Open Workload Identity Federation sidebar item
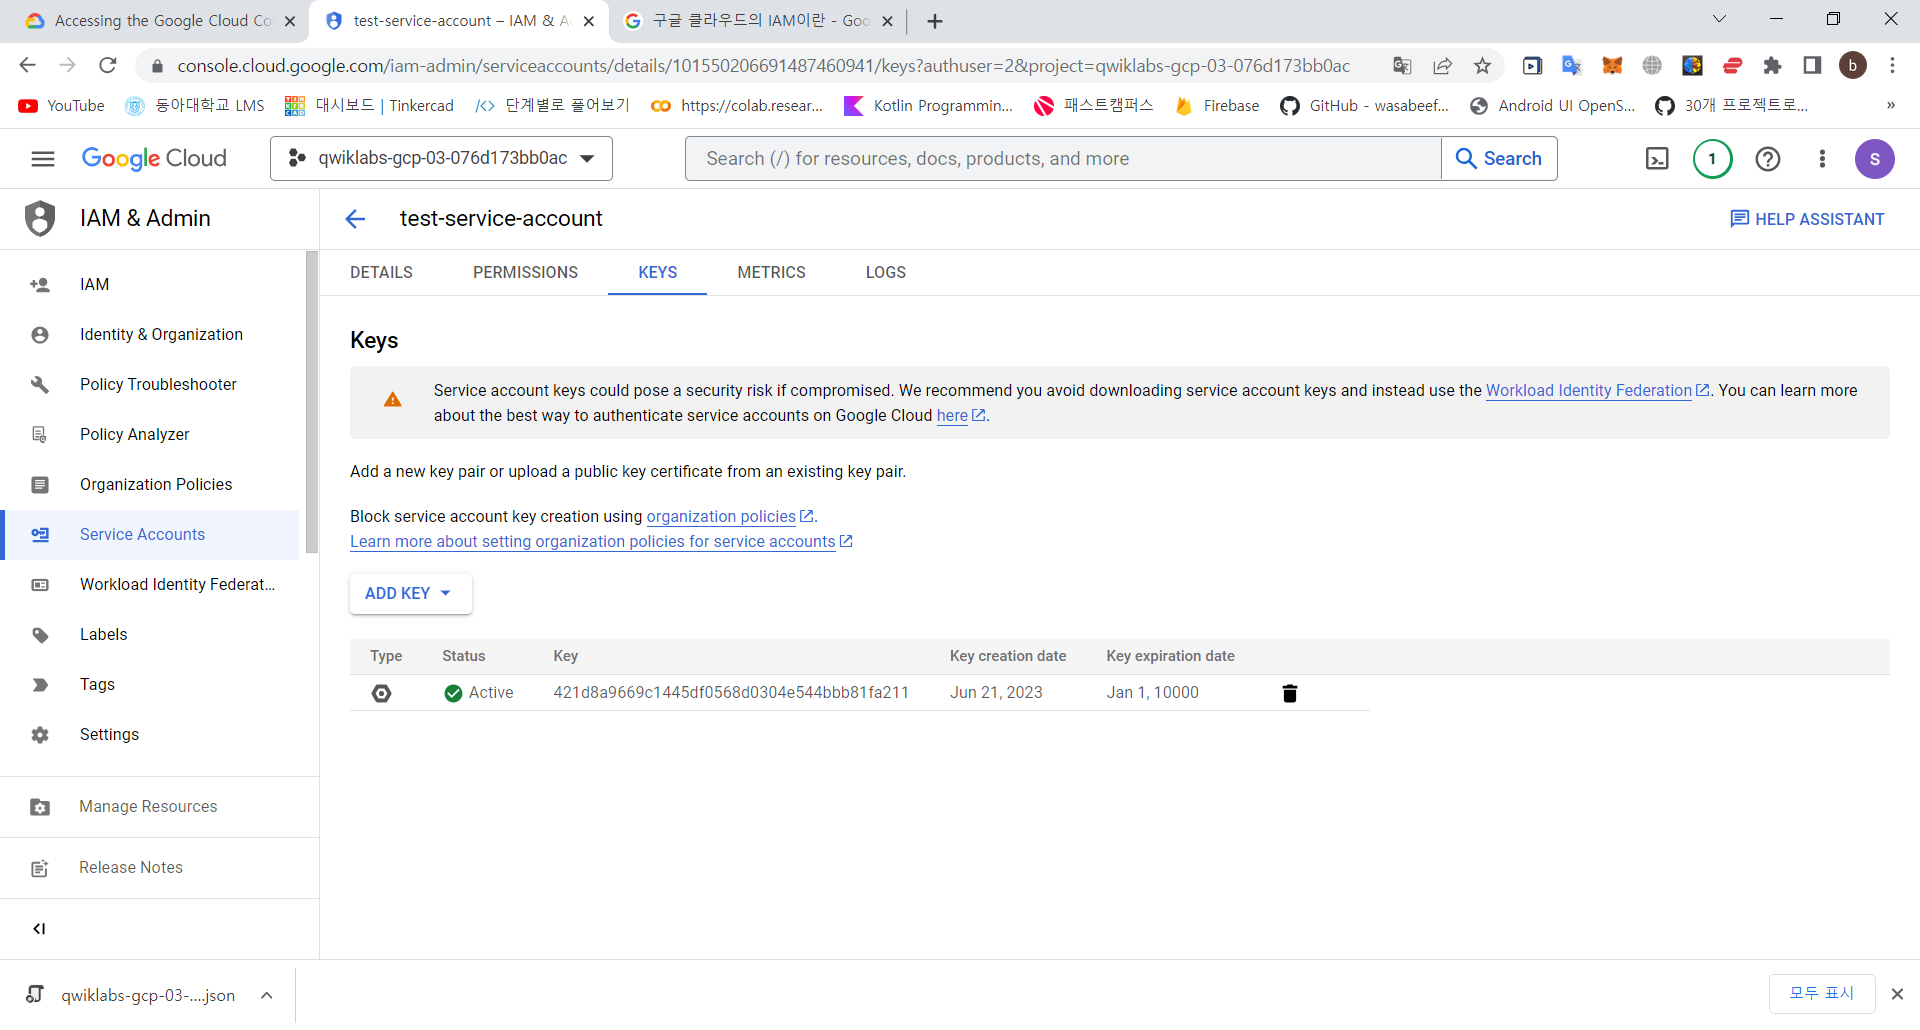Screen dimensions: 1920x1030 pyautogui.click(x=150, y=585)
